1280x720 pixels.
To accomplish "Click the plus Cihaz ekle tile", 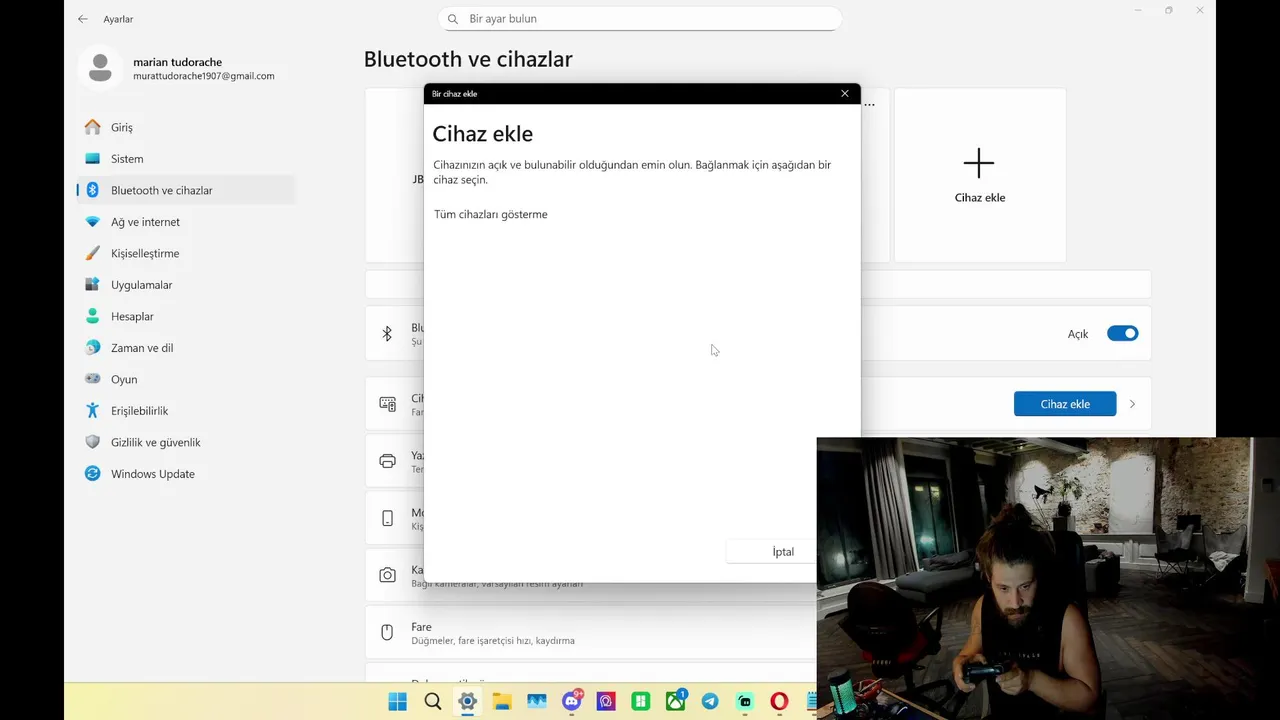I will pos(980,175).
